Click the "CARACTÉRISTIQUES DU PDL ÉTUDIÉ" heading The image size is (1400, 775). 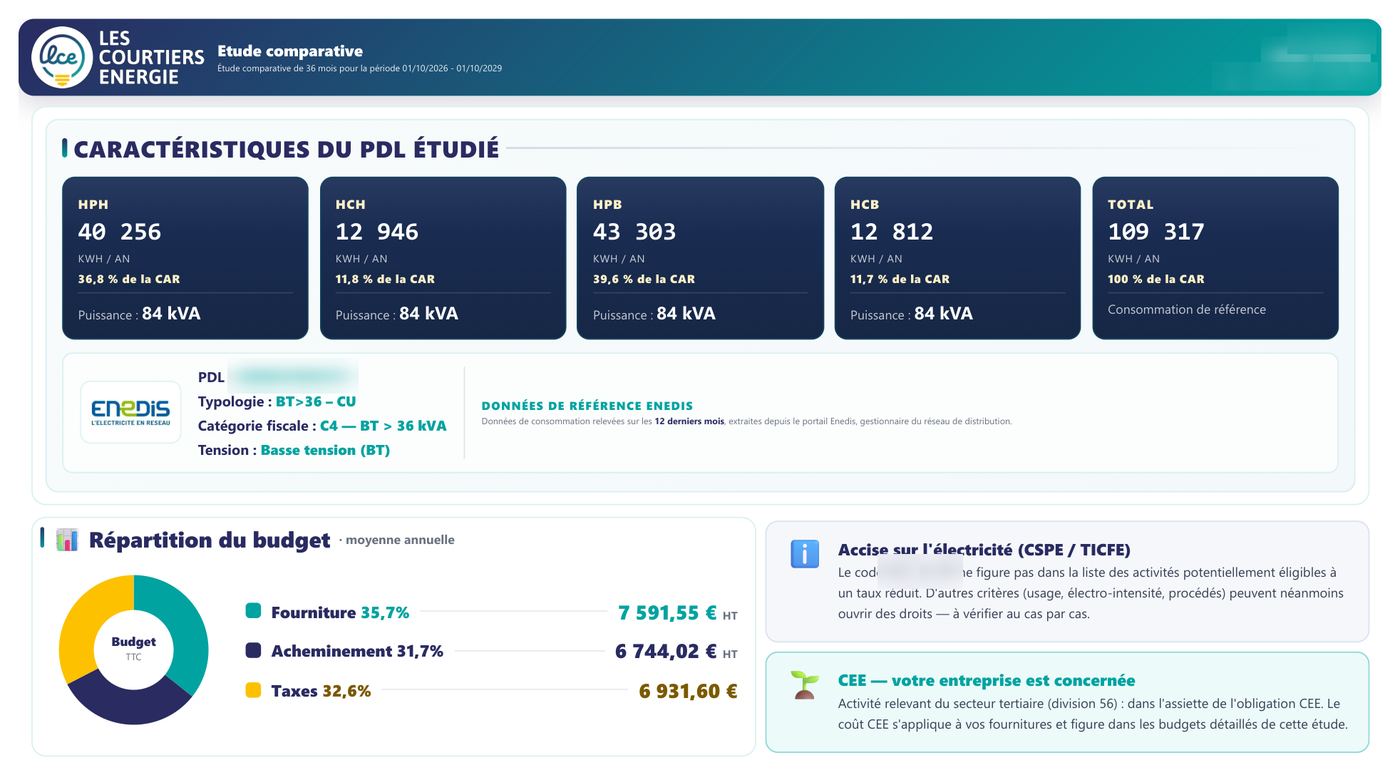[286, 150]
